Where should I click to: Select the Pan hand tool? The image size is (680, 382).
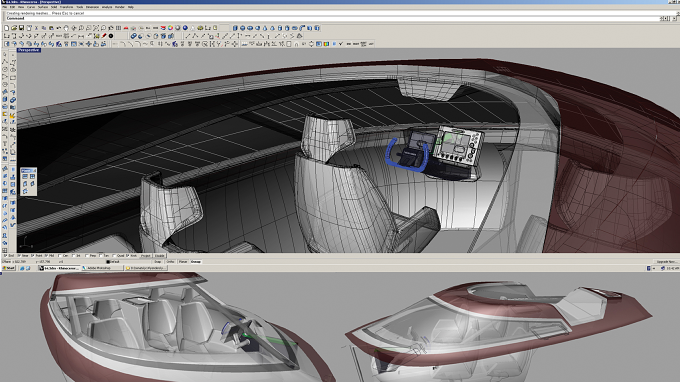click(66, 28)
